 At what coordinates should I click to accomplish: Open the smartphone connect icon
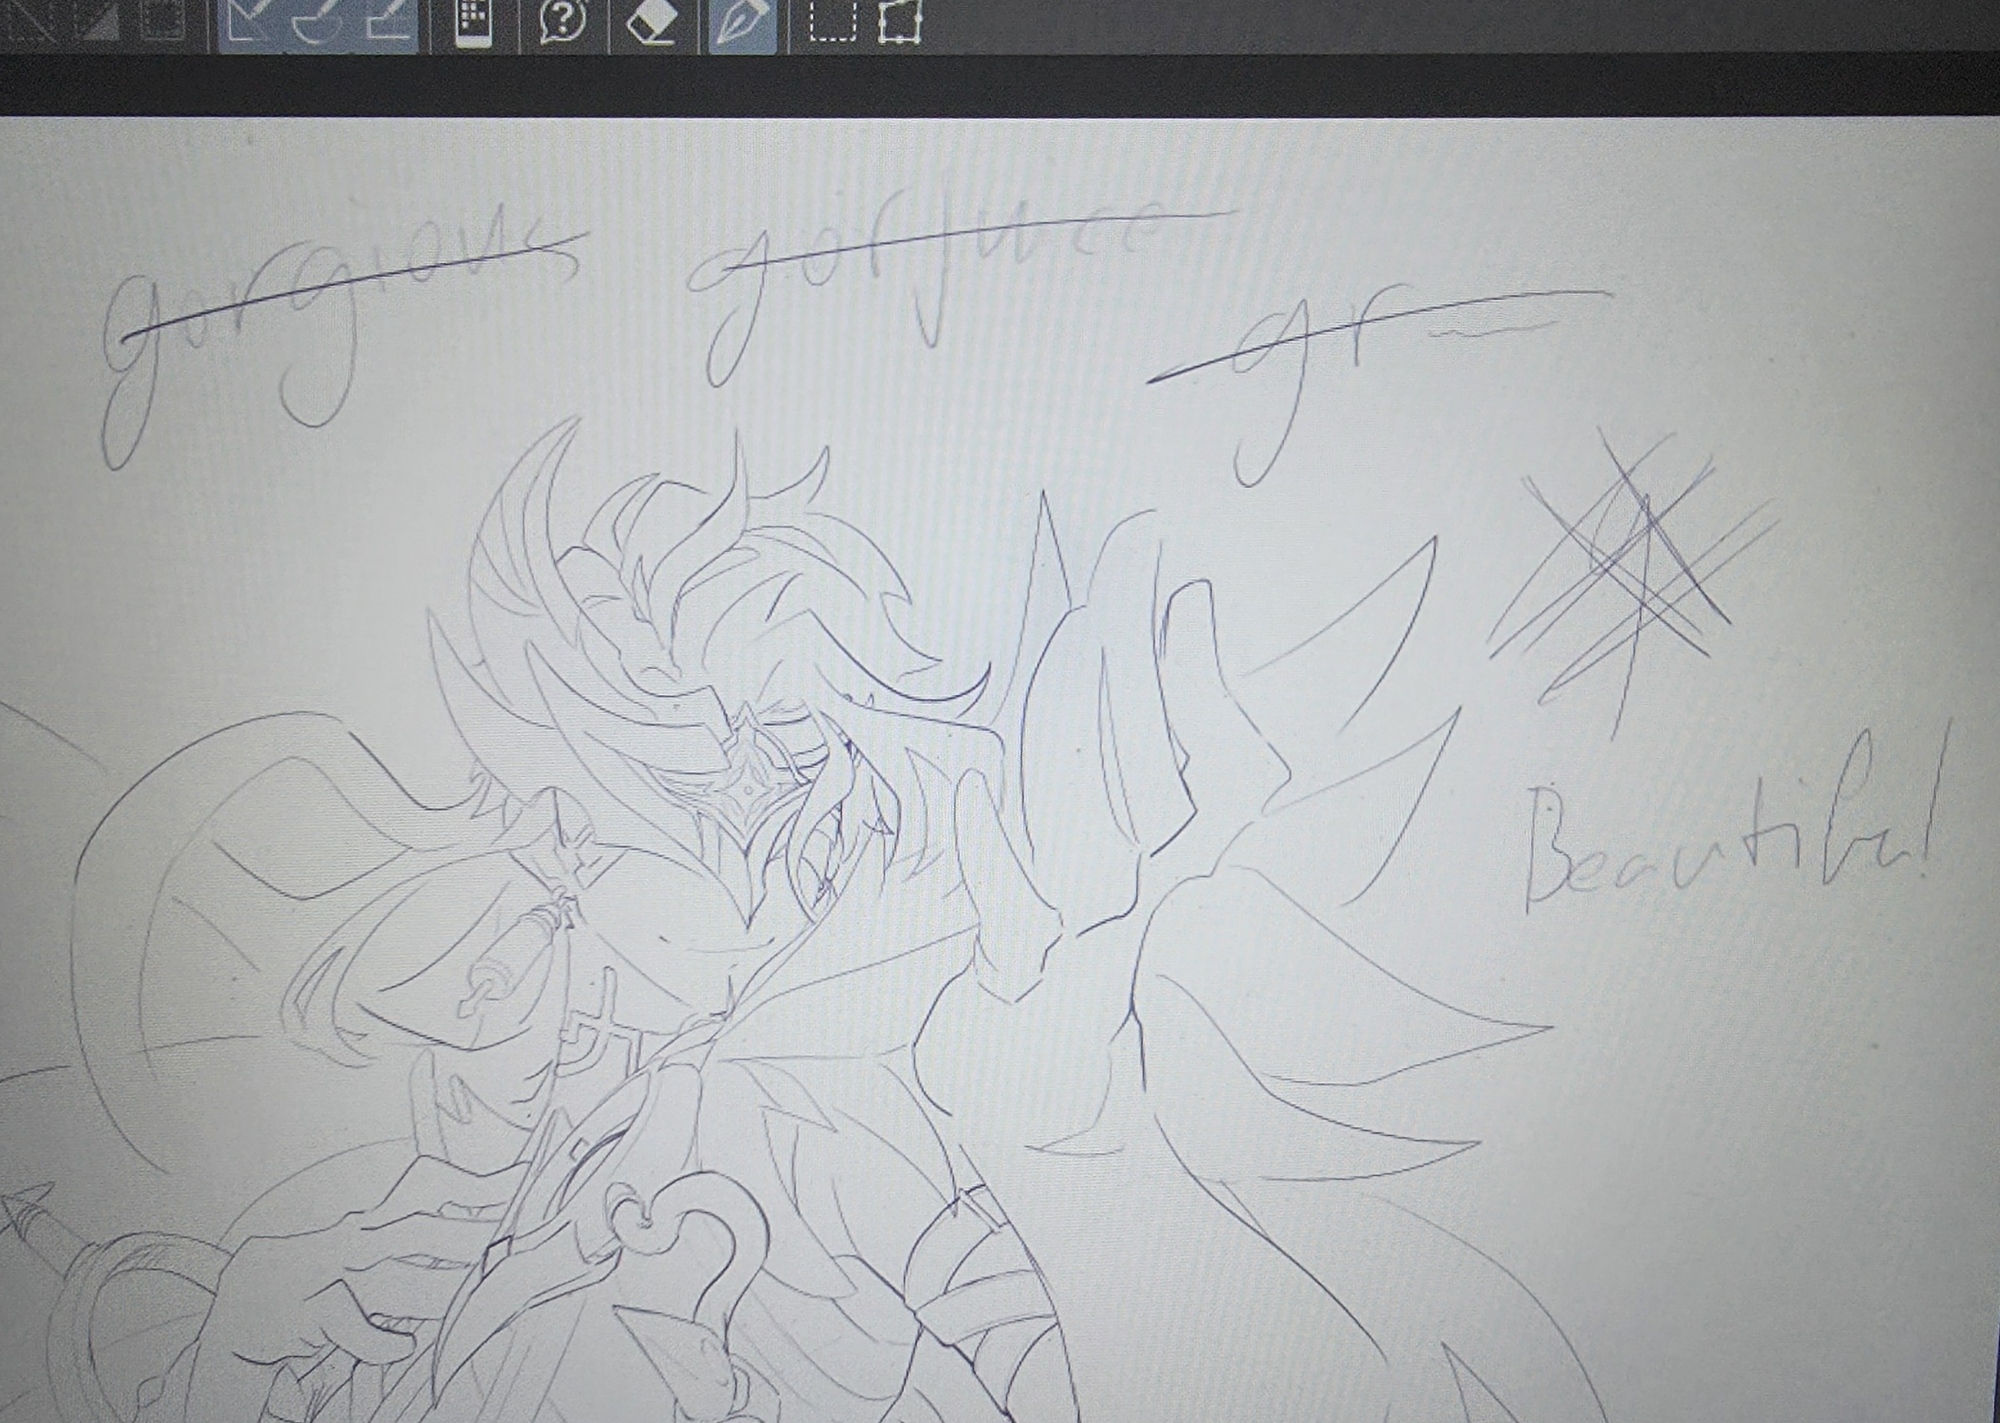pos(474,21)
